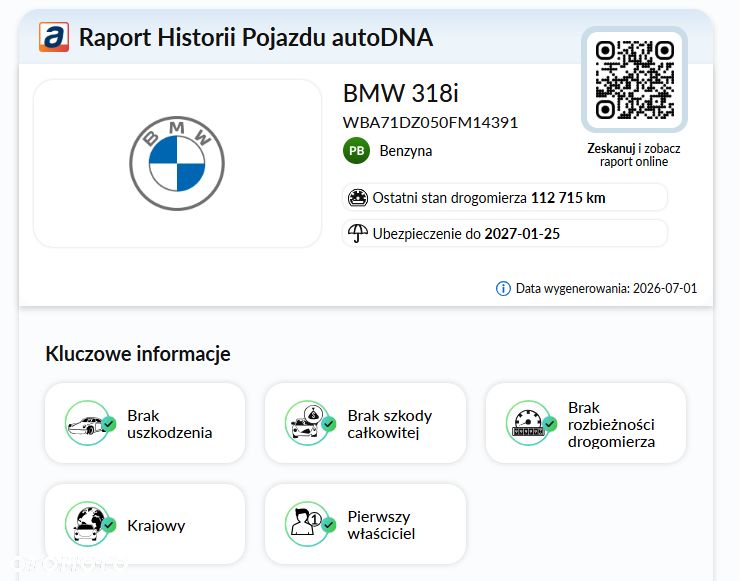Click the green PB fuel type icon
Image resolution: width=740 pixels, height=581 pixels.
[x=356, y=151]
